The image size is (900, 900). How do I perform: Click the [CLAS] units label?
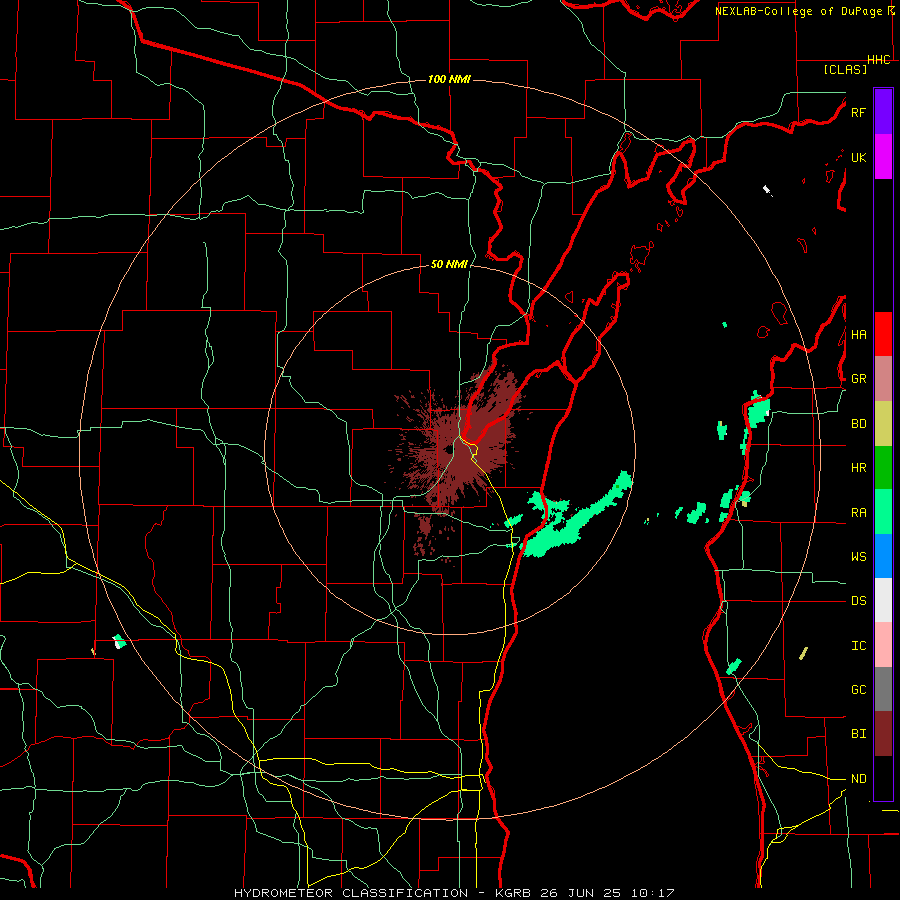point(845,69)
